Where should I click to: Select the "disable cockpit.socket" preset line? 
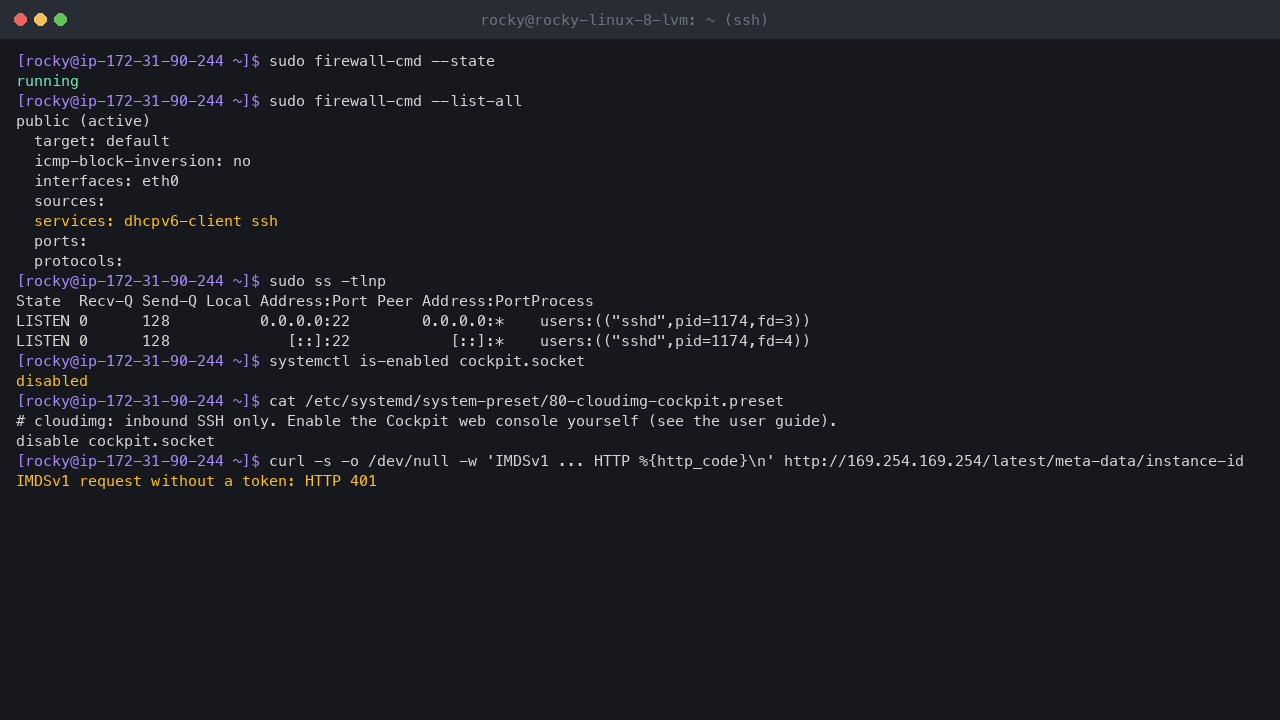coord(115,441)
